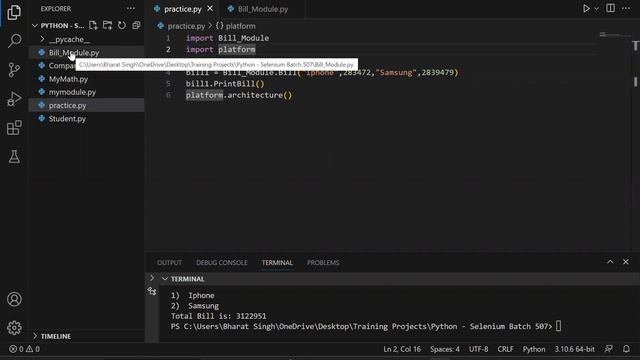Select the TERMINAL panel tab

coord(277,262)
